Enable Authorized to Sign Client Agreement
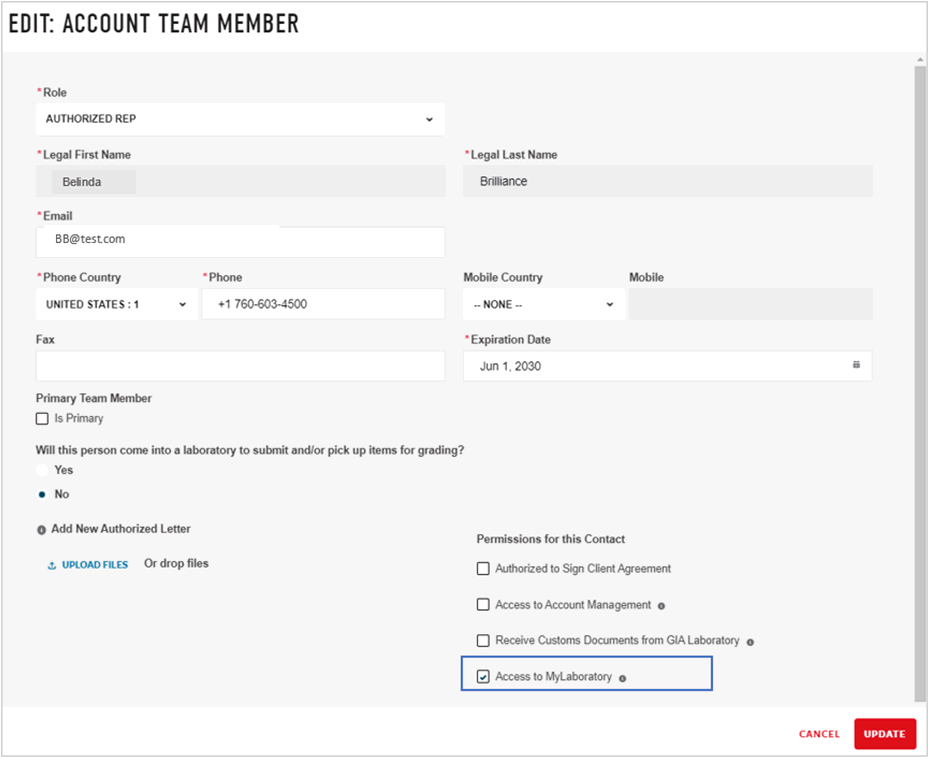This screenshot has width=928, height=757. coord(483,569)
